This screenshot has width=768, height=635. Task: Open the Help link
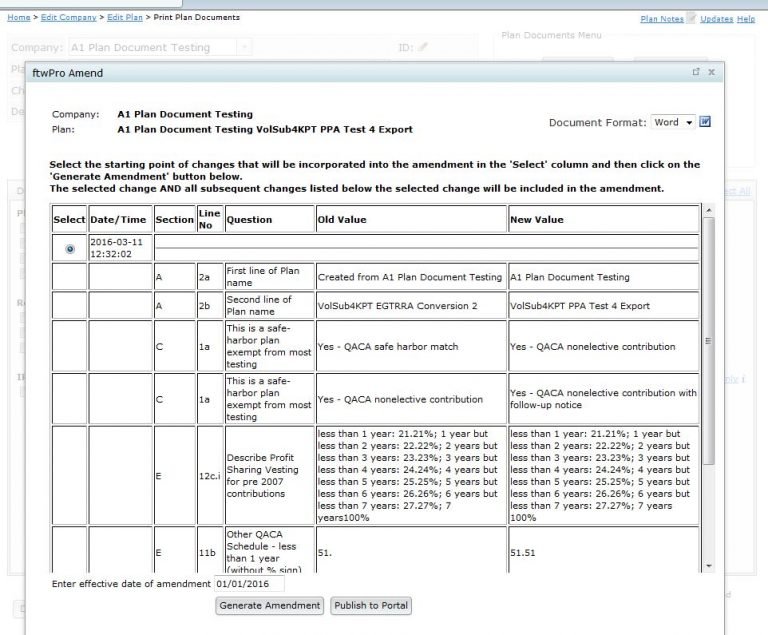coord(746,18)
